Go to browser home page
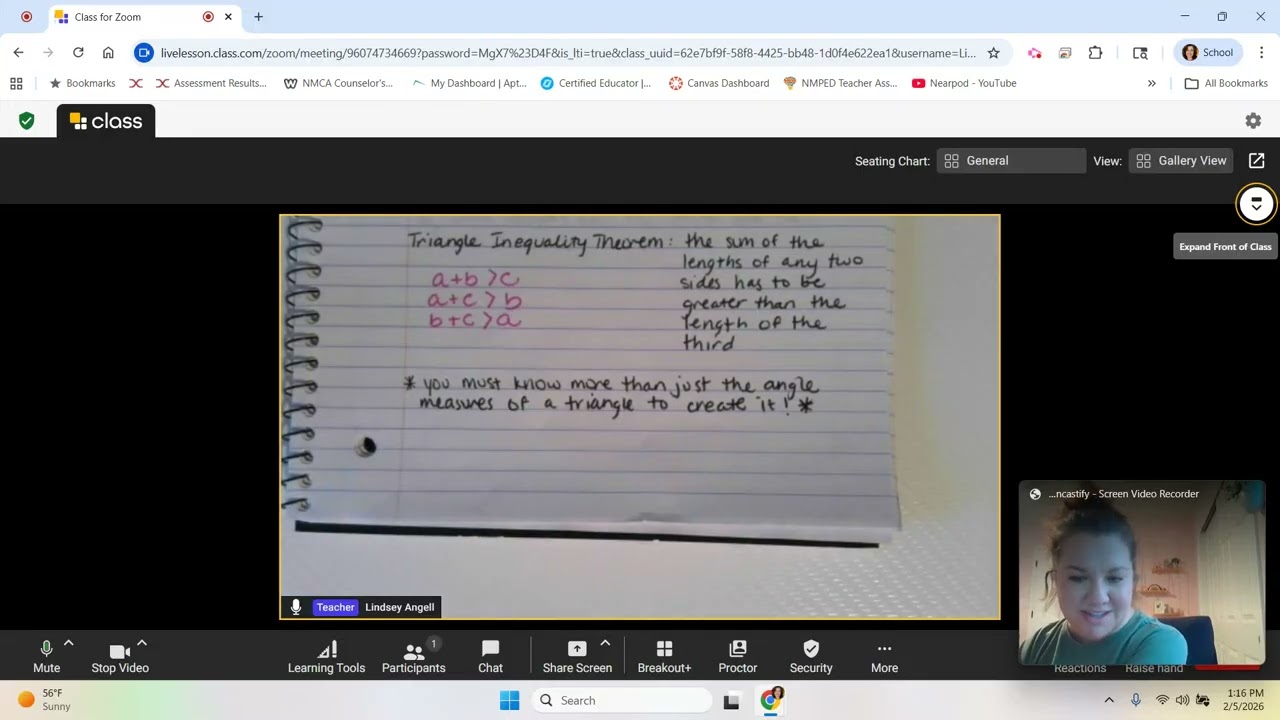 pyautogui.click(x=108, y=53)
